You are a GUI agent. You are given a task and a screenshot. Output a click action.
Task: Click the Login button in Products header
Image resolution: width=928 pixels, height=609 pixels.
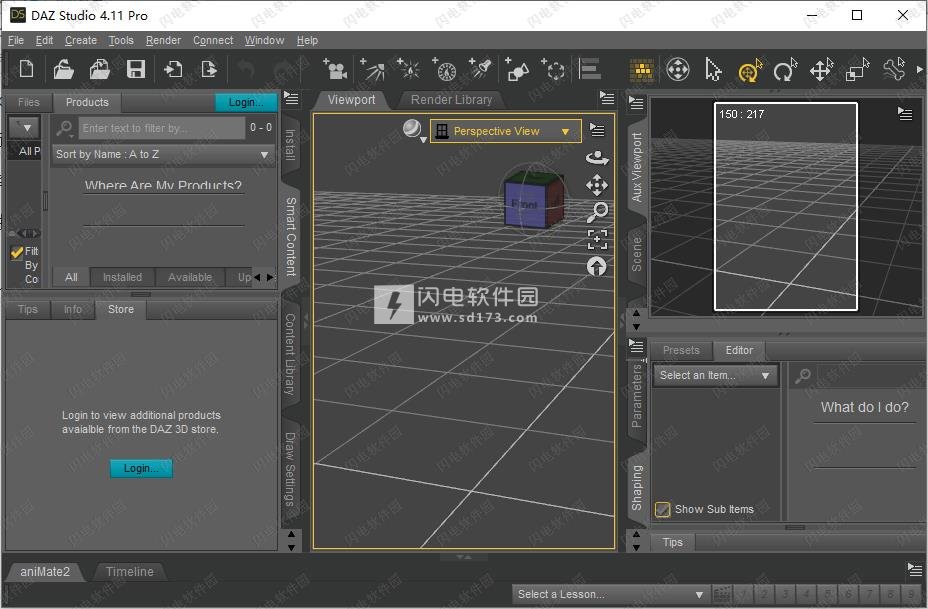pos(246,102)
